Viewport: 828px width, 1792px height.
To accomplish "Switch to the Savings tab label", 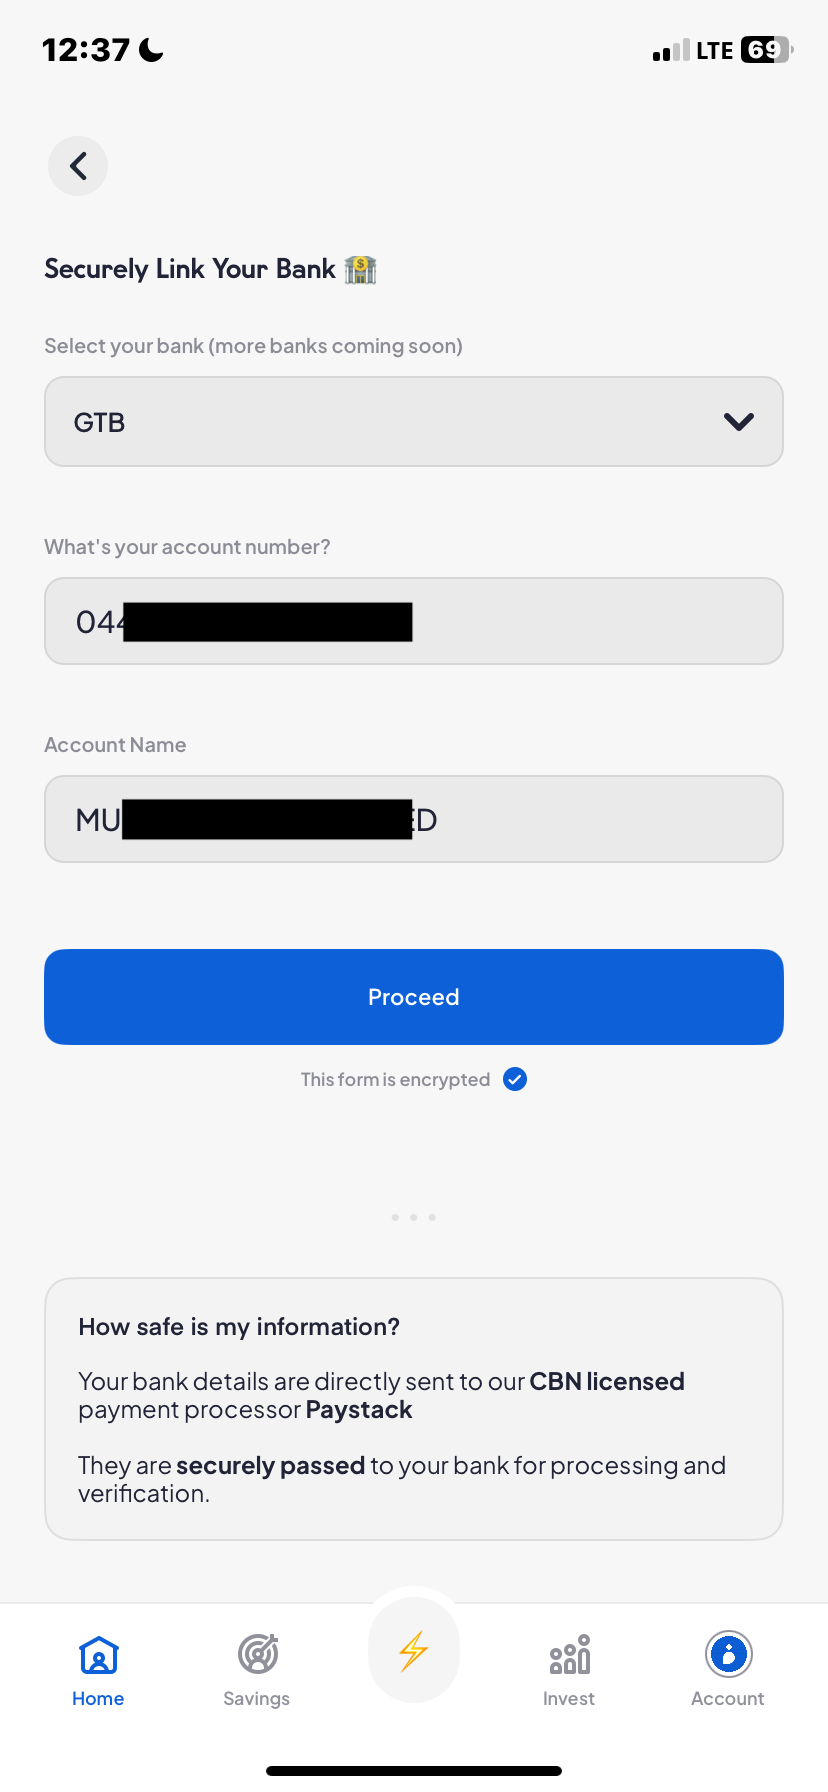I will coord(257,1699).
